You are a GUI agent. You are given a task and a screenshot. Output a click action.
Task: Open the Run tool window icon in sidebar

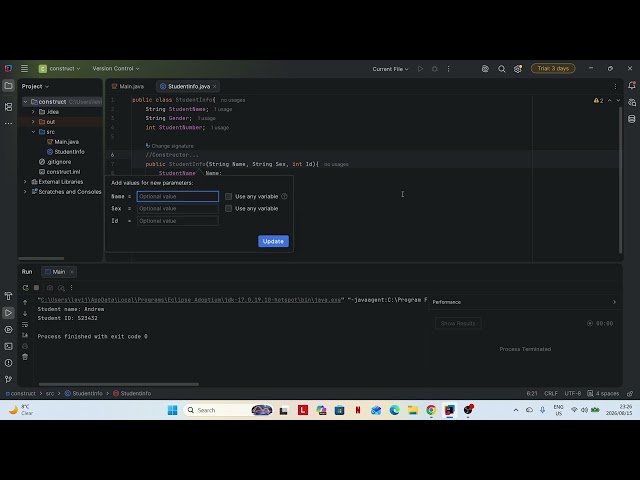8,313
